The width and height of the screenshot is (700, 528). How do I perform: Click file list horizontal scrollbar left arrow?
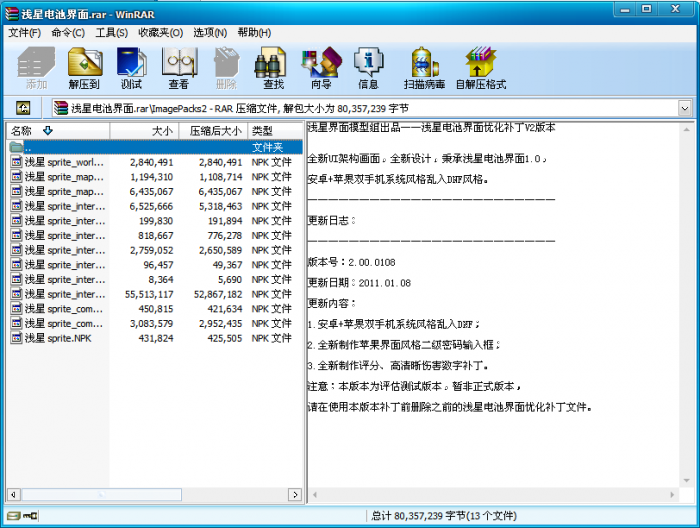(13, 494)
